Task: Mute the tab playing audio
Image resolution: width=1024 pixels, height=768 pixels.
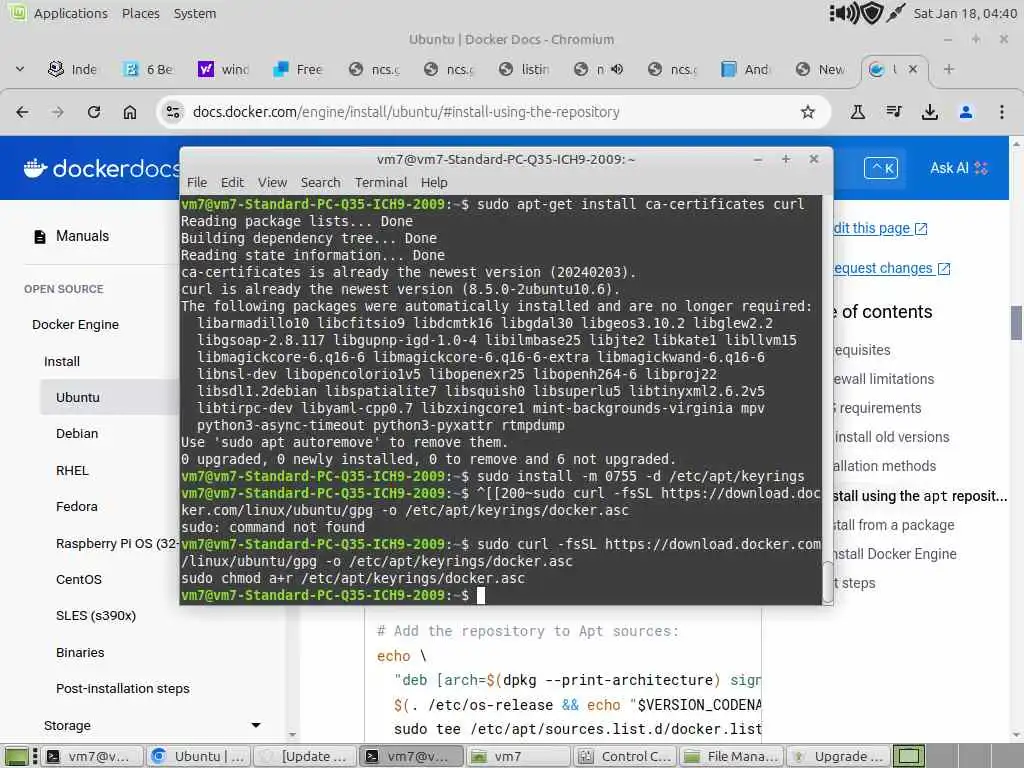Action: [617, 69]
